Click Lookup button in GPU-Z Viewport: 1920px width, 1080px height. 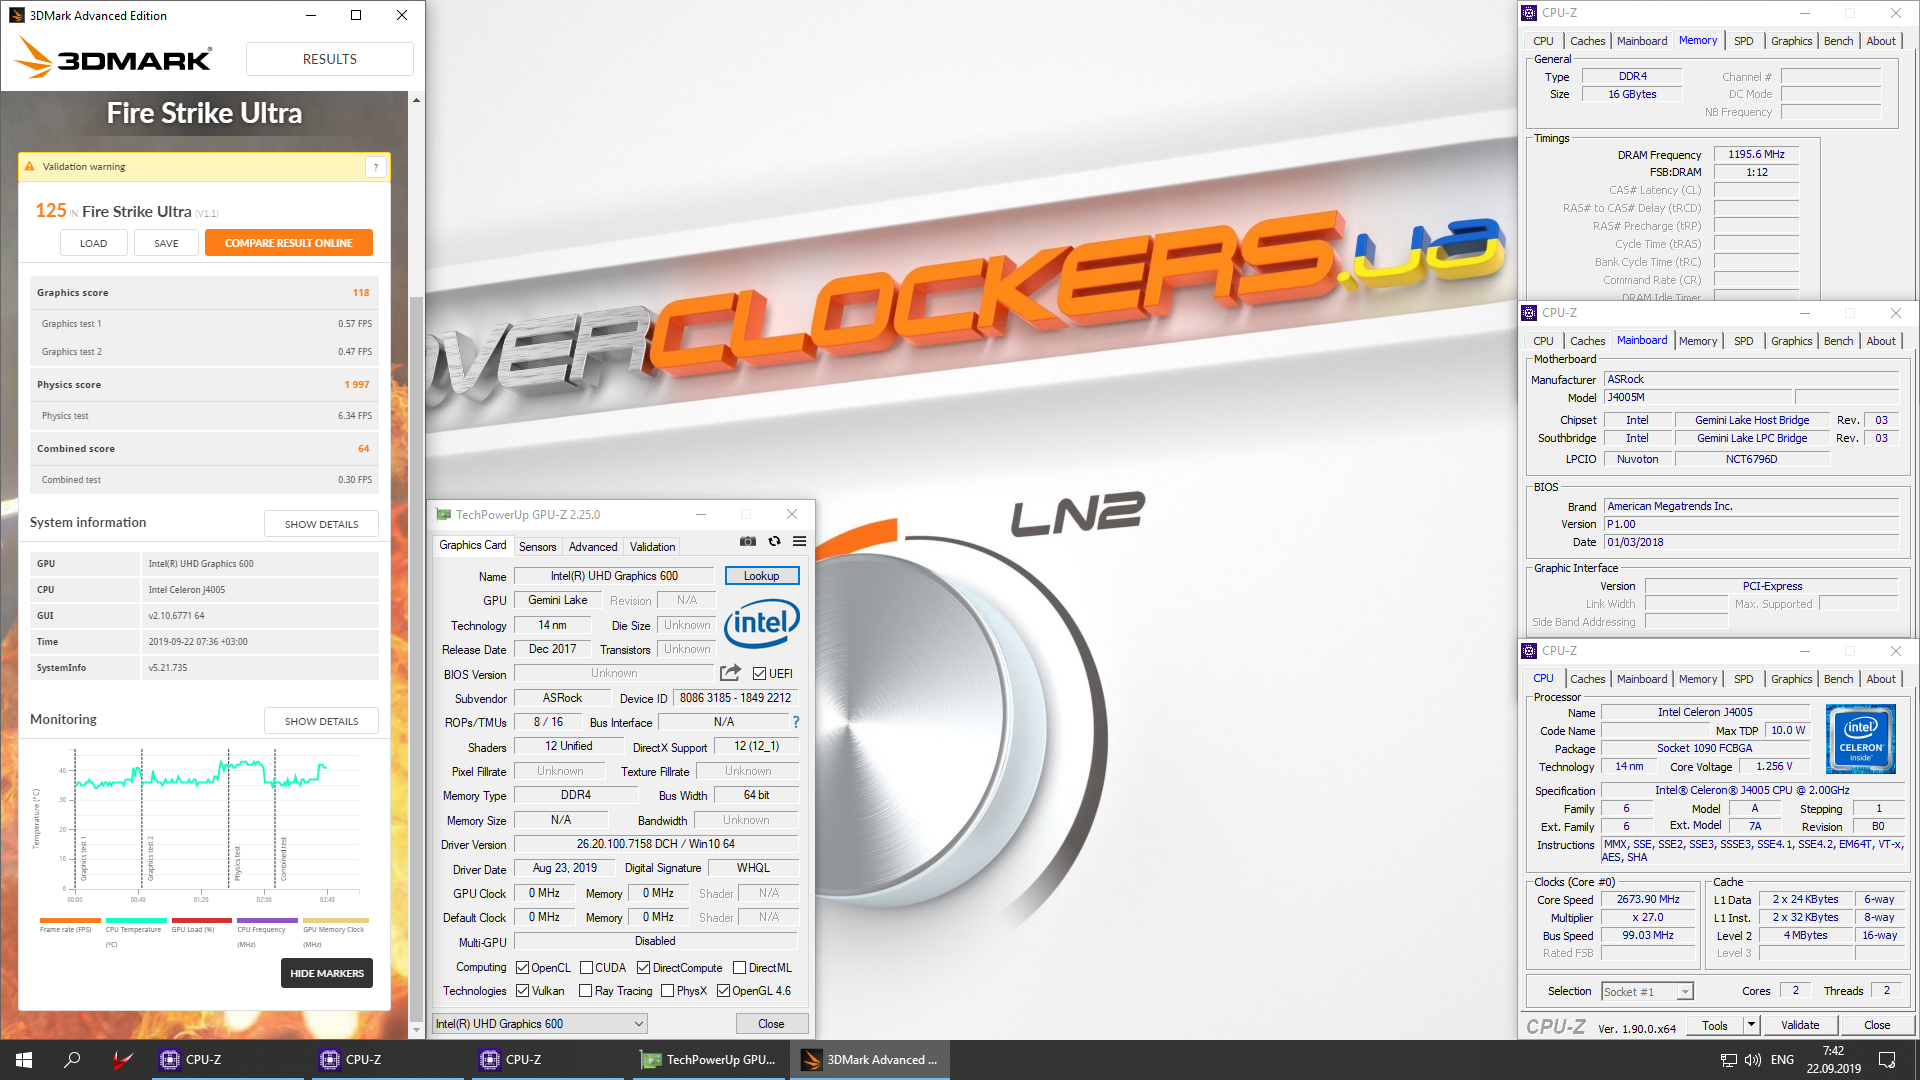(761, 576)
